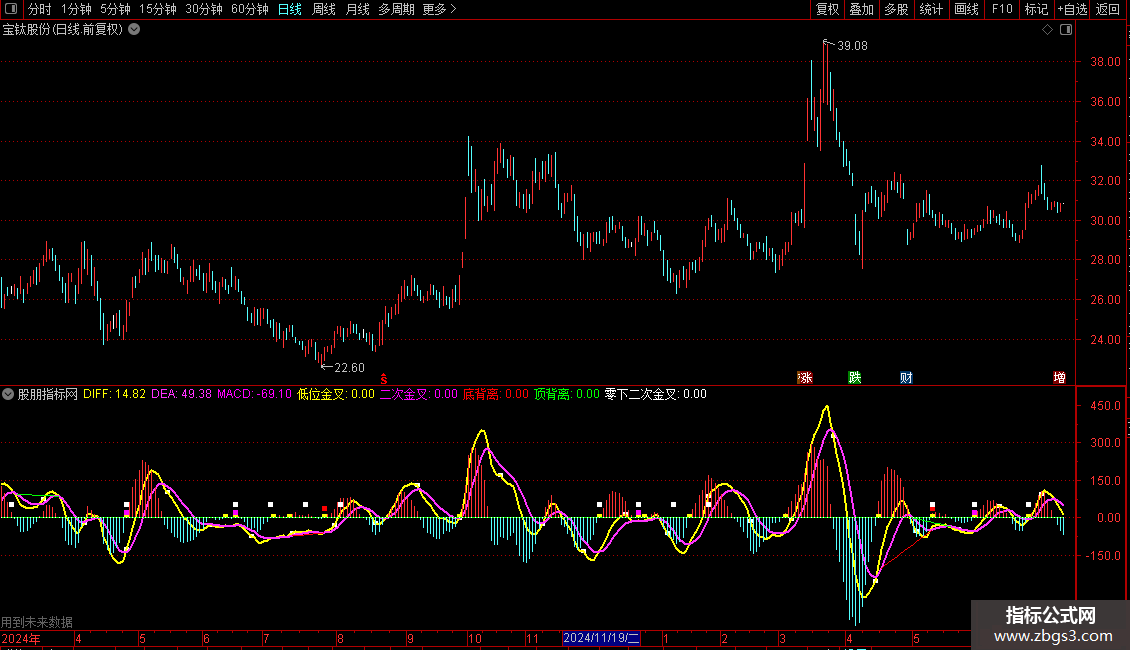The width and height of the screenshot is (1130, 650).
Task: Select the 1分钟 period
Action: pos(76,9)
